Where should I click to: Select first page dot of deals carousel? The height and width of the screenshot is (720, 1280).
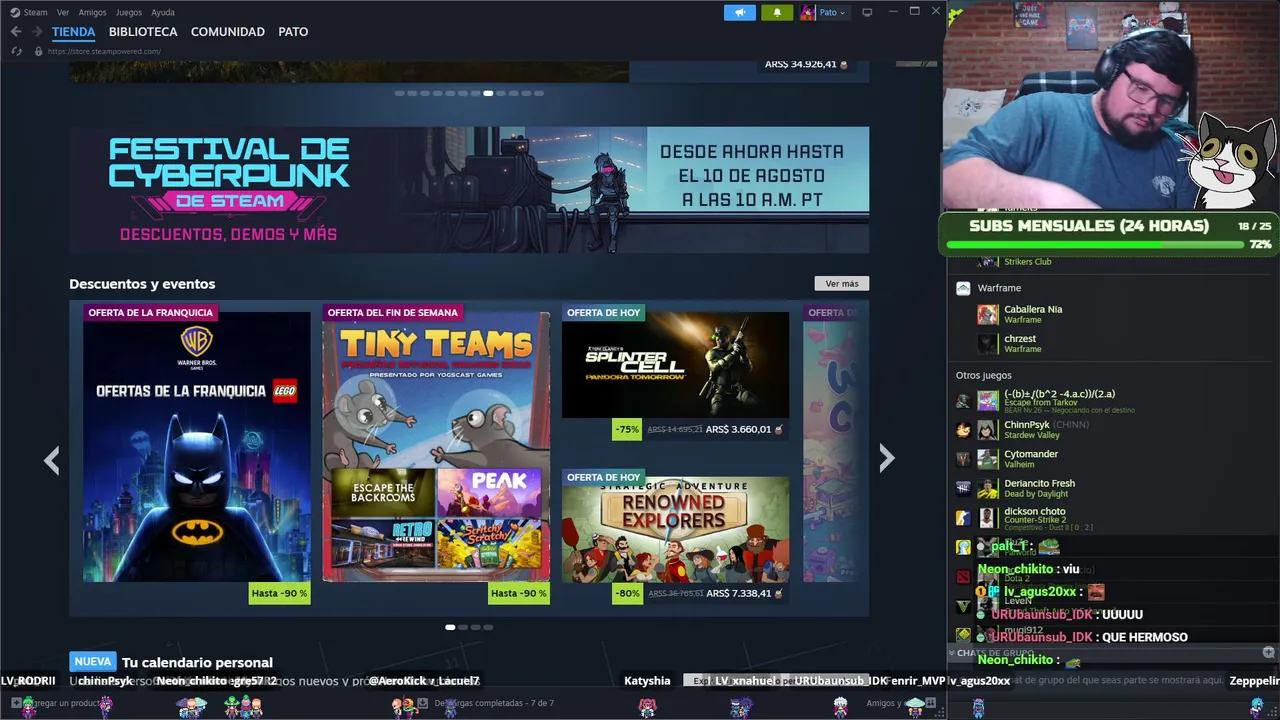450,627
